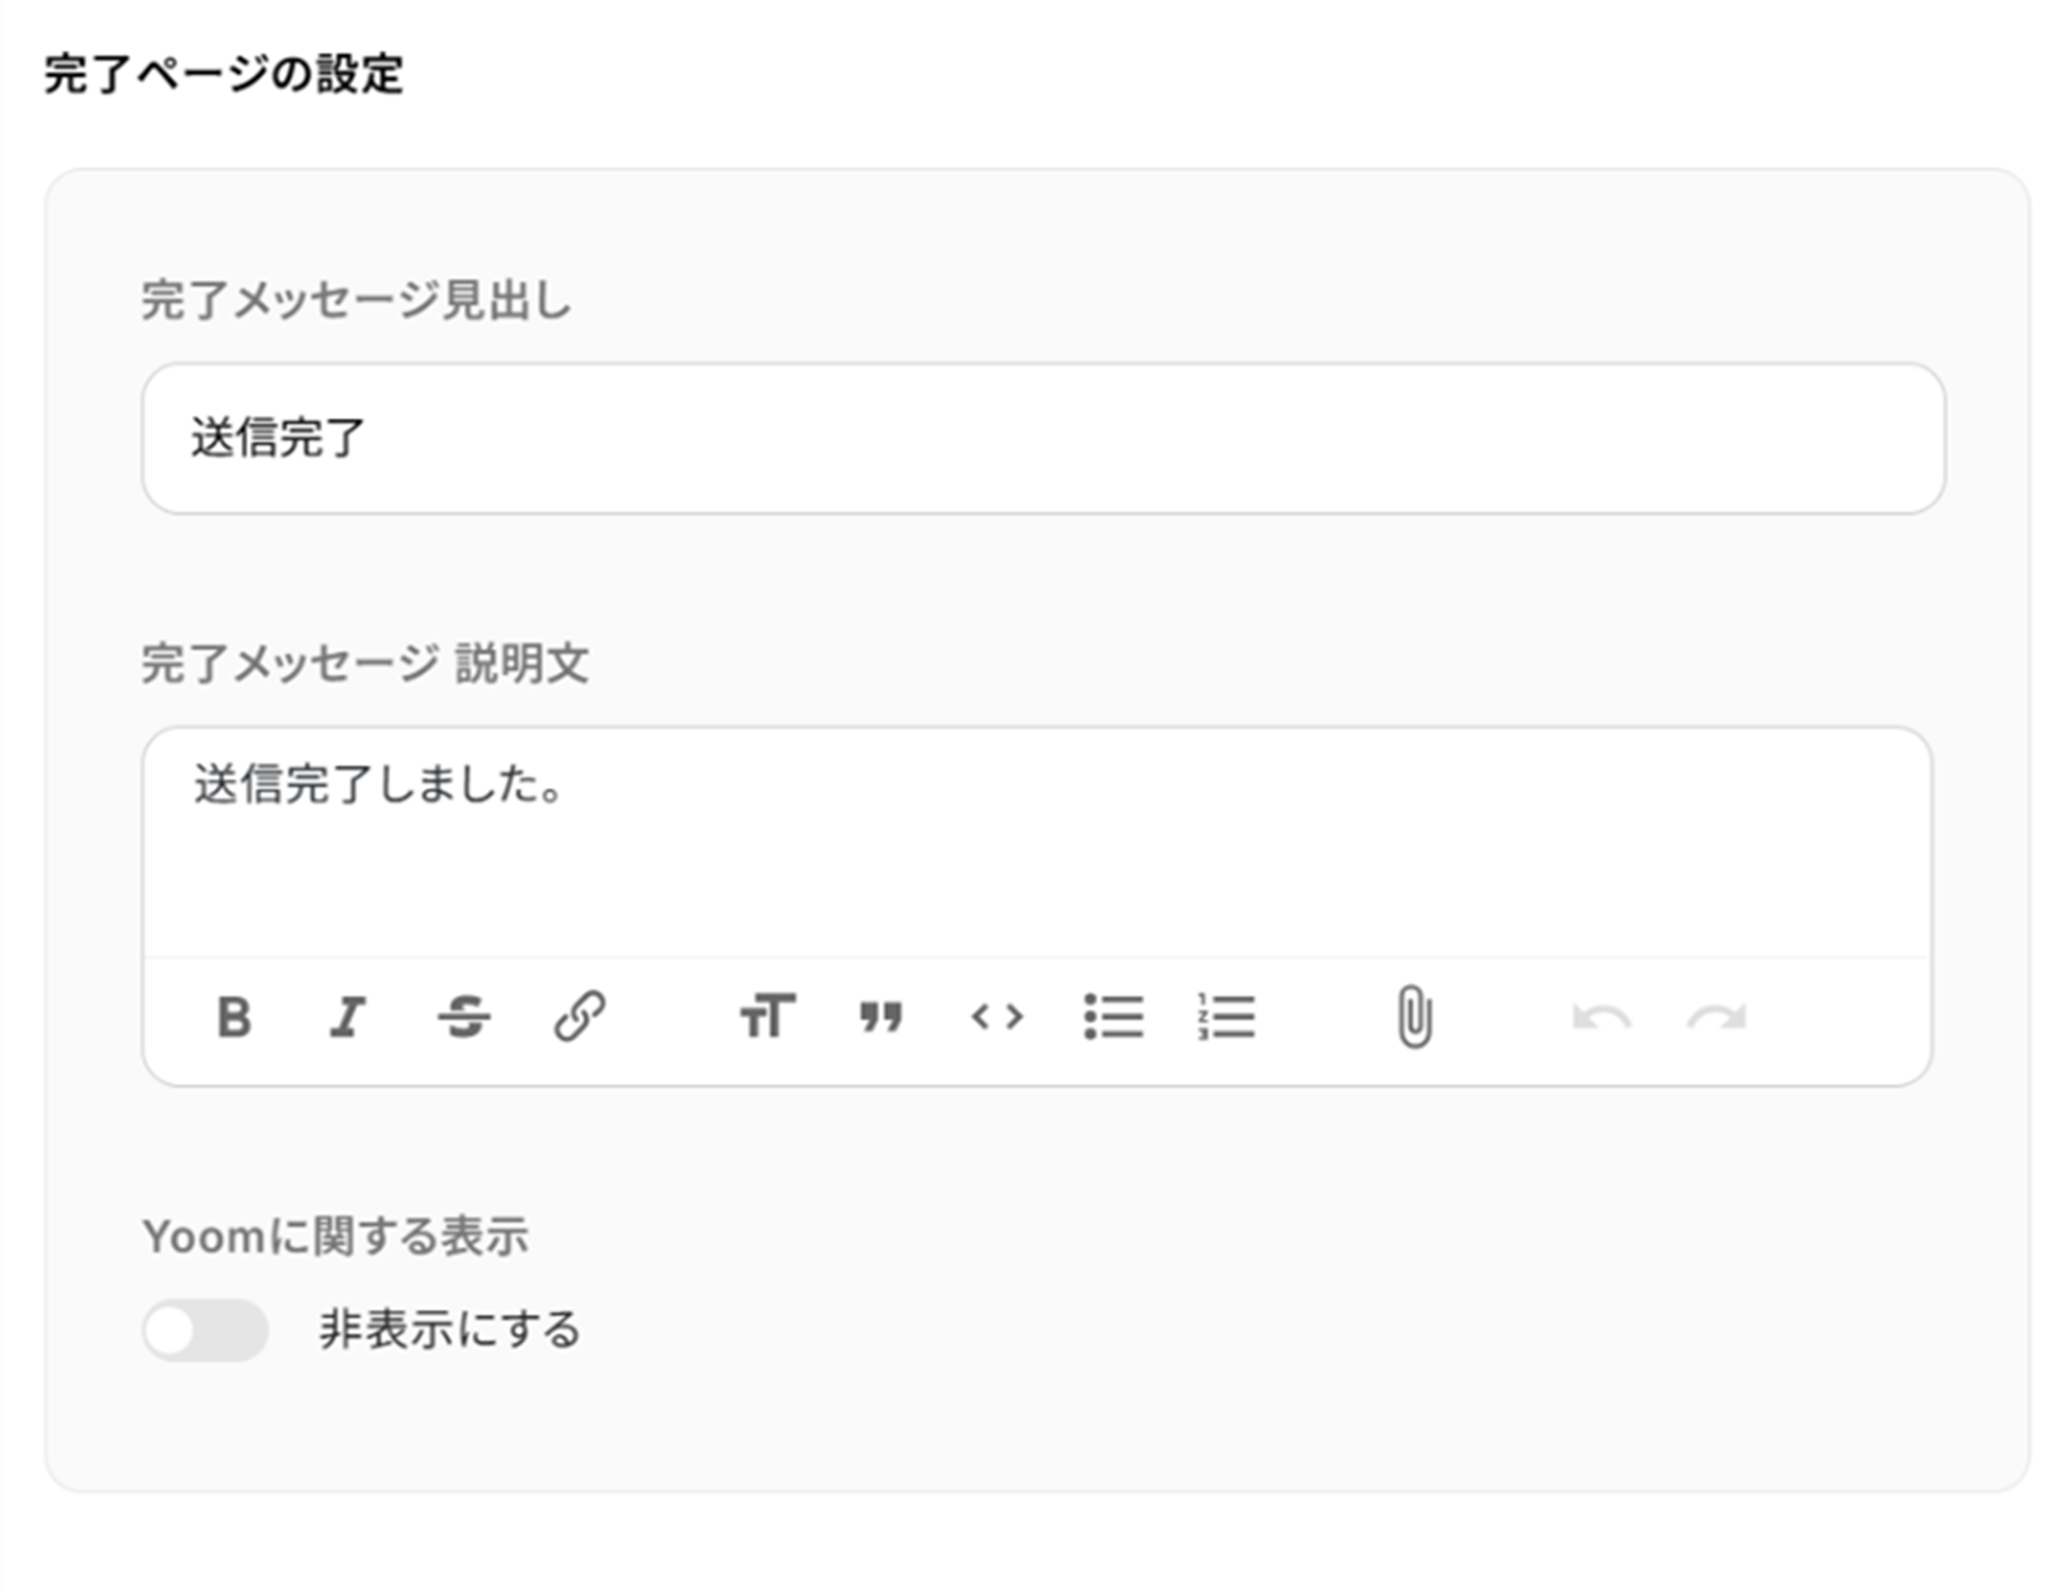Click the 完了メッセージ見出し field label
The height and width of the screenshot is (1592, 2048).
pos(356,300)
